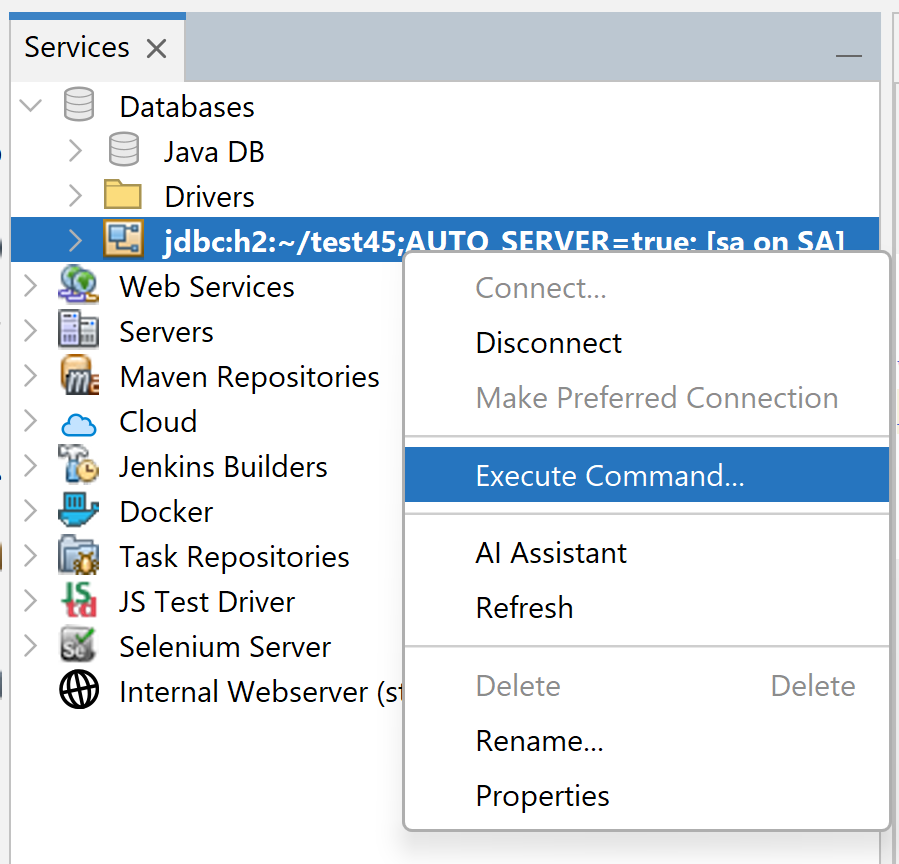899x864 pixels.
Task: Click the Databases cylinder icon
Action: coord(78,105)
